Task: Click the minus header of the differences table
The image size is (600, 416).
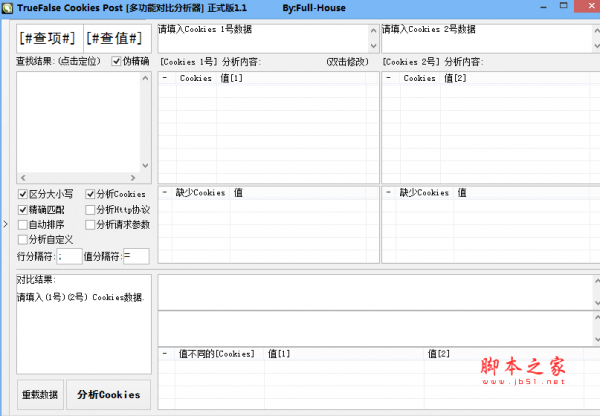Action: [165, 354]
